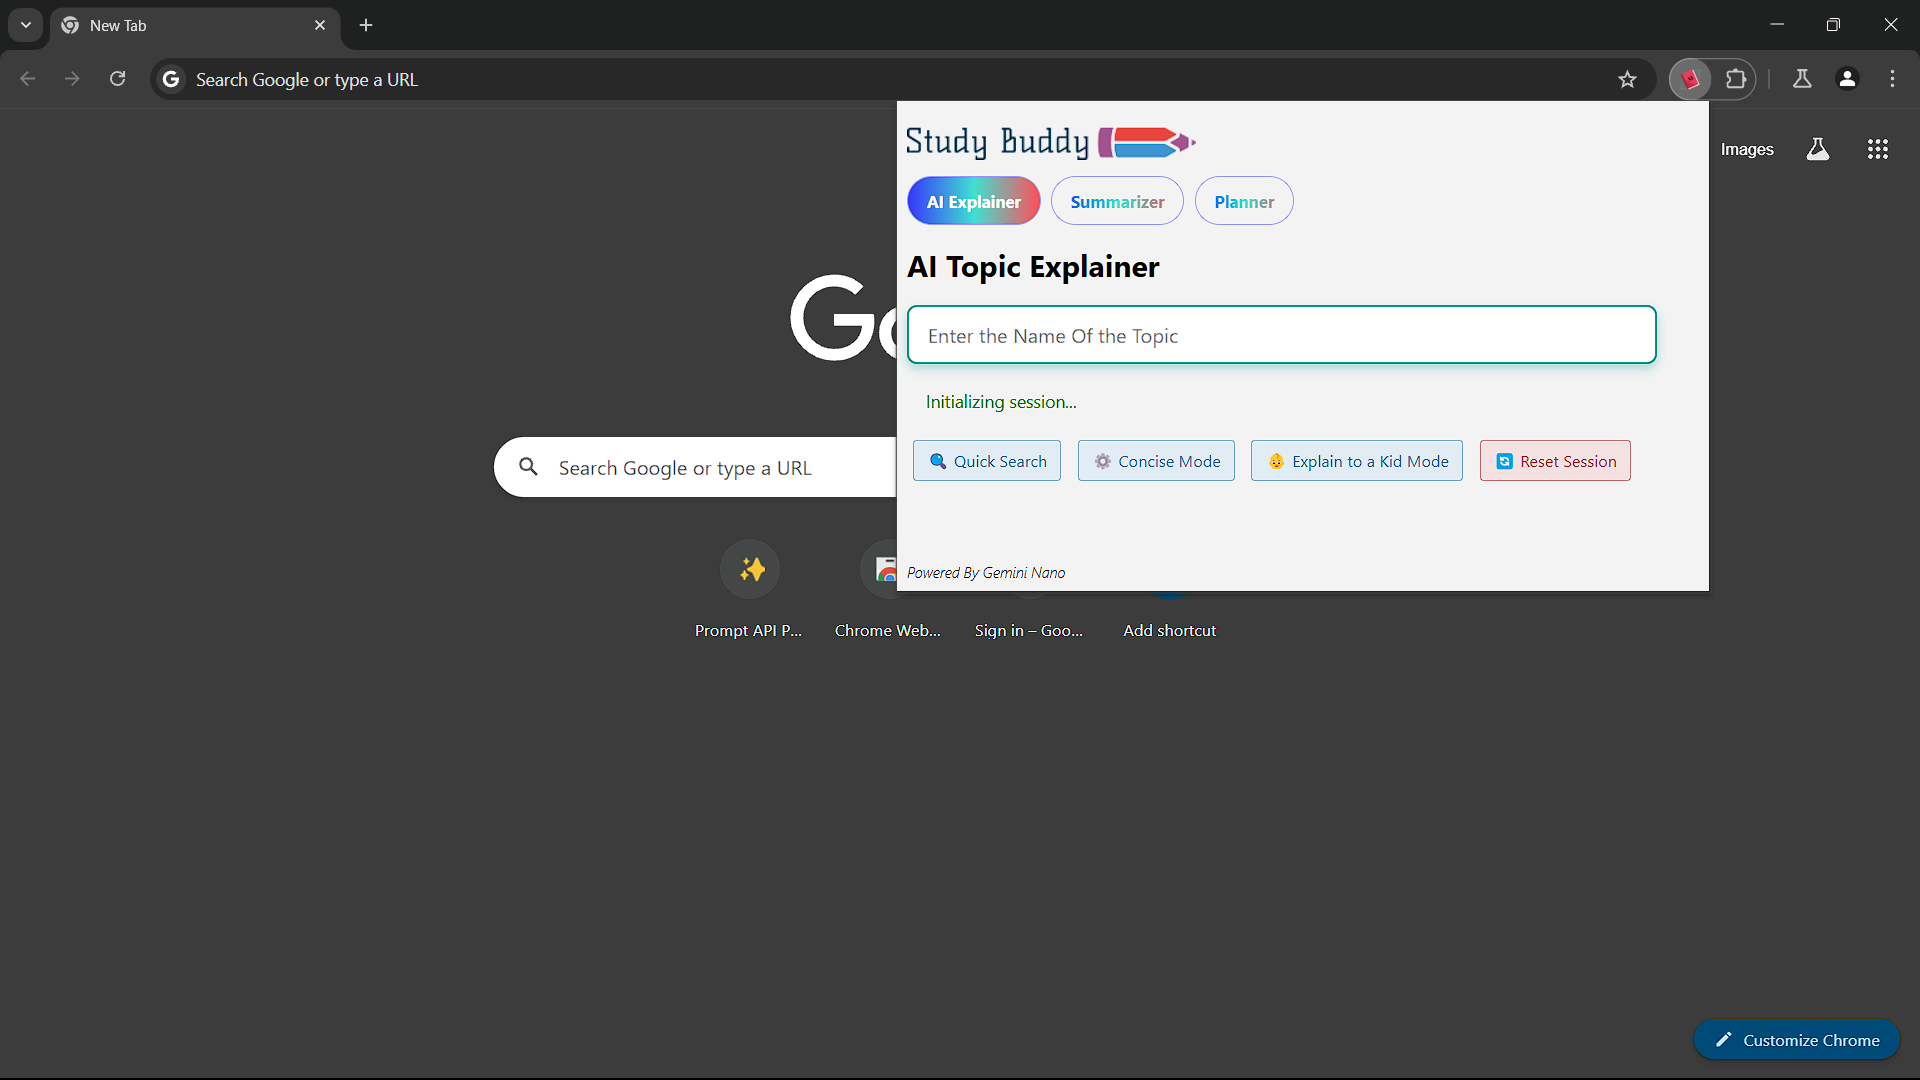Viewport: 1920px width, 1080px height.
Task: Focus the topic name input field
Action: (1281, 335)
